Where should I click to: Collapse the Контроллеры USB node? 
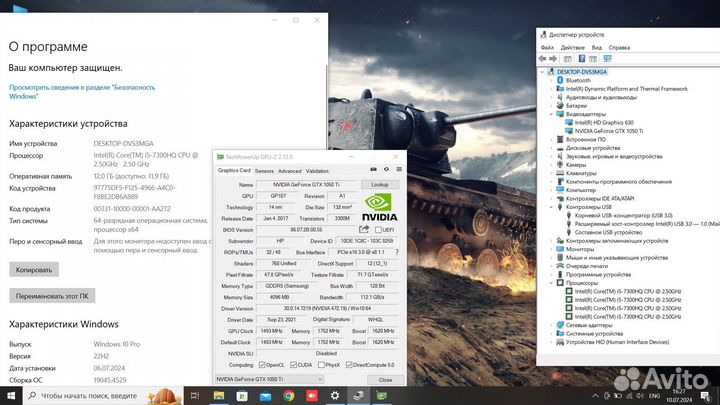point(551,207)
